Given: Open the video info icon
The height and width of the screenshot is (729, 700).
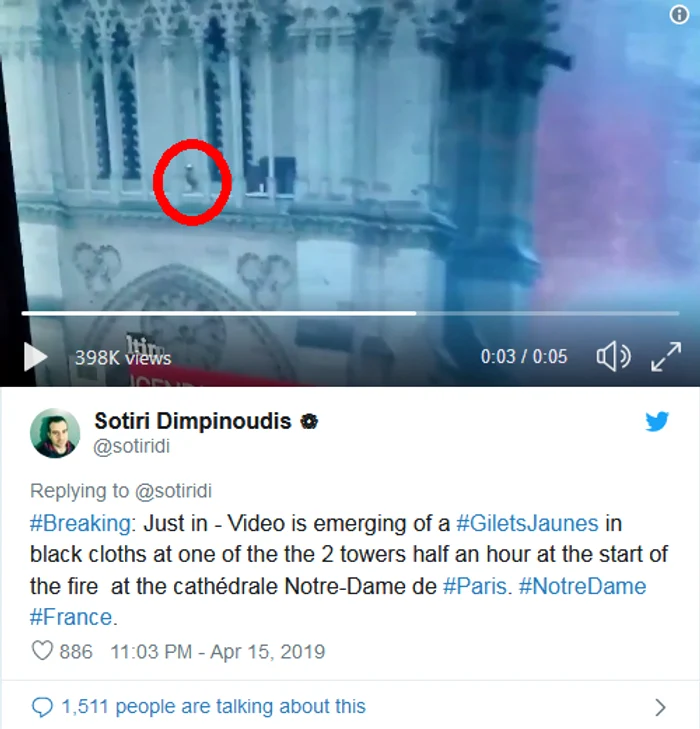Looking at the screenshot, I should pos(679,15).
